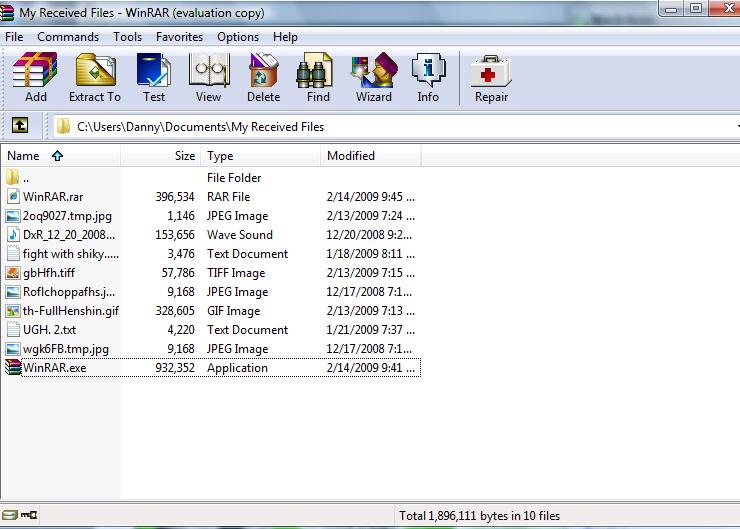Select the WinRAR.rar file icon

point(13,196)
